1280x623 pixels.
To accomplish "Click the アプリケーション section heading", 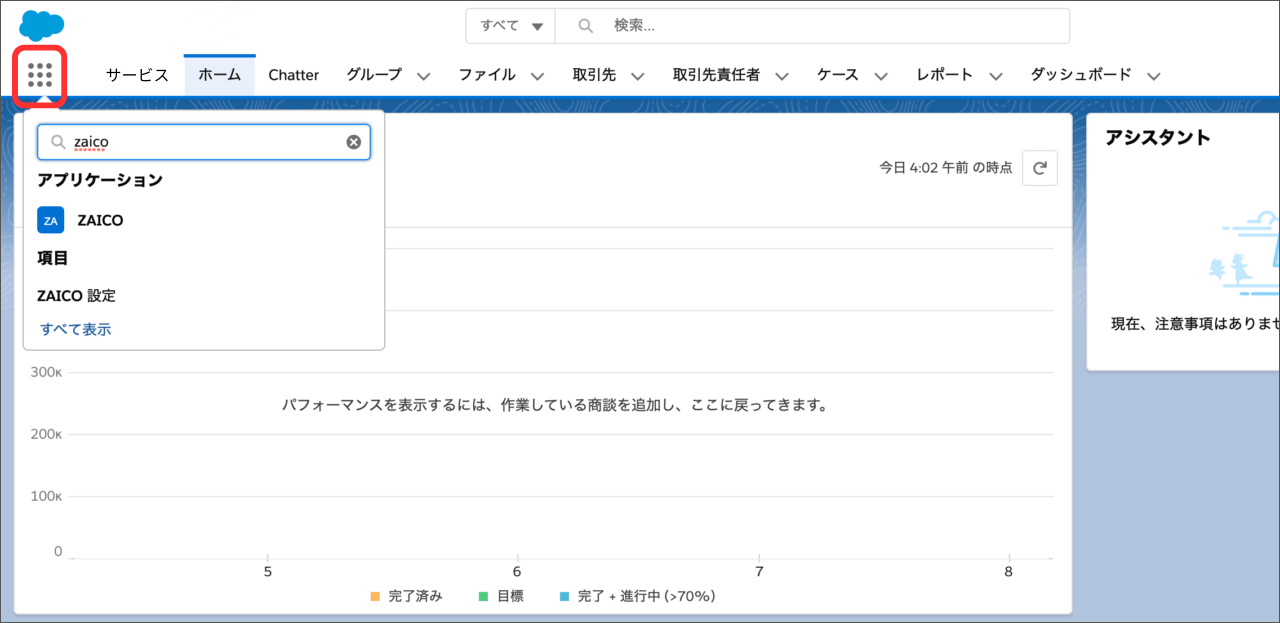I will [100, 180].
